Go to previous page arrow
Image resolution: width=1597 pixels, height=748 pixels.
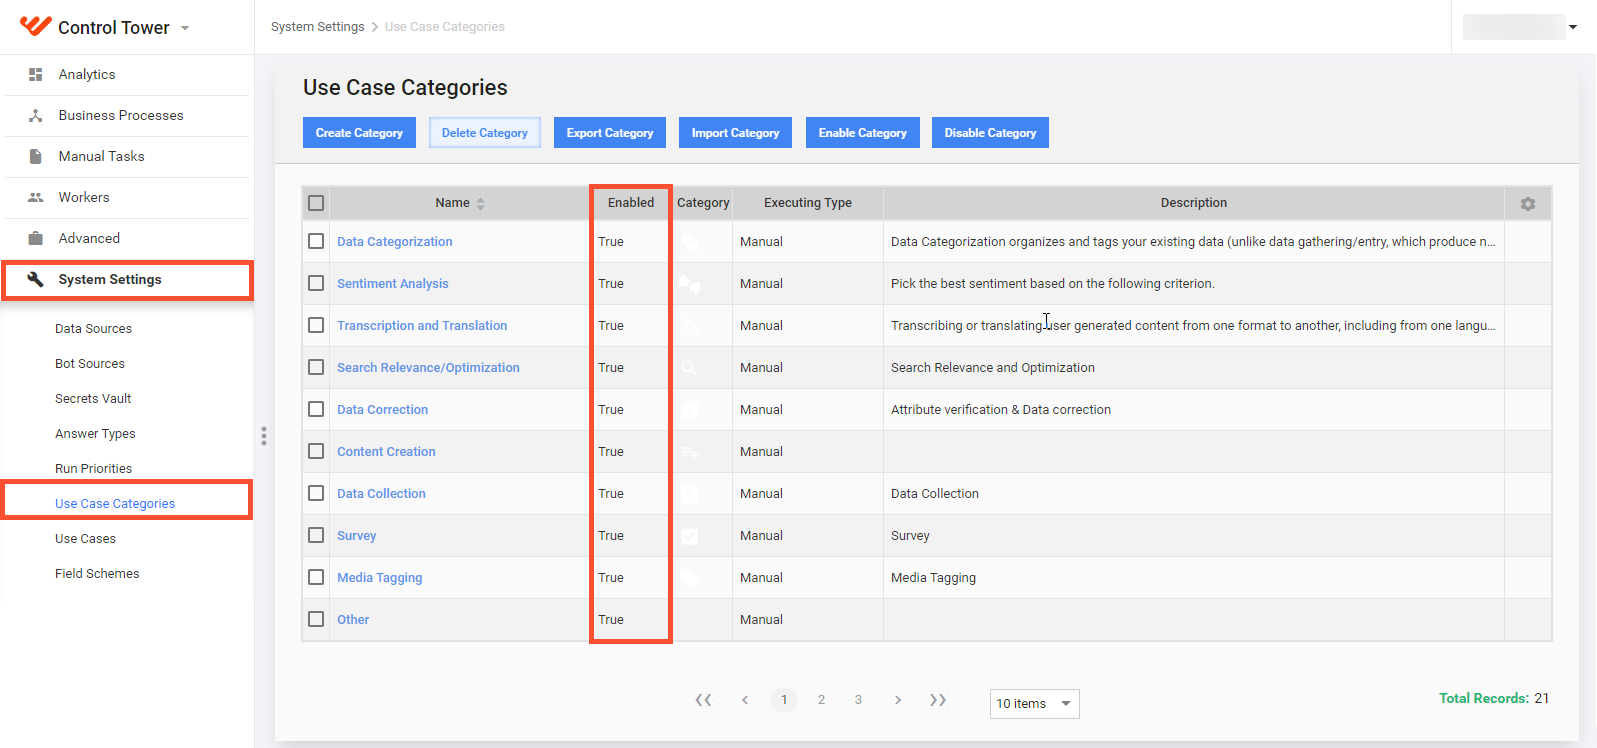745,700
